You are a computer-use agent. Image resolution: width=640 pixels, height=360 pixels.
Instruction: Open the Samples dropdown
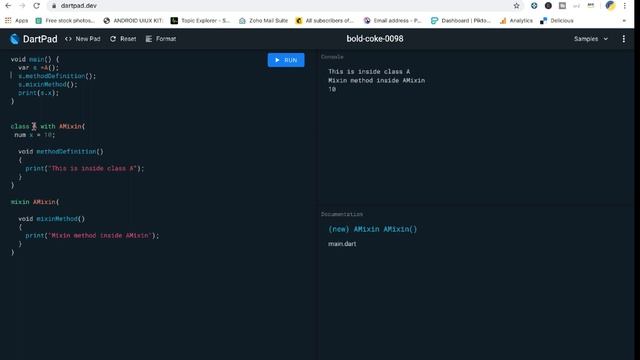[x=591, y=39]
